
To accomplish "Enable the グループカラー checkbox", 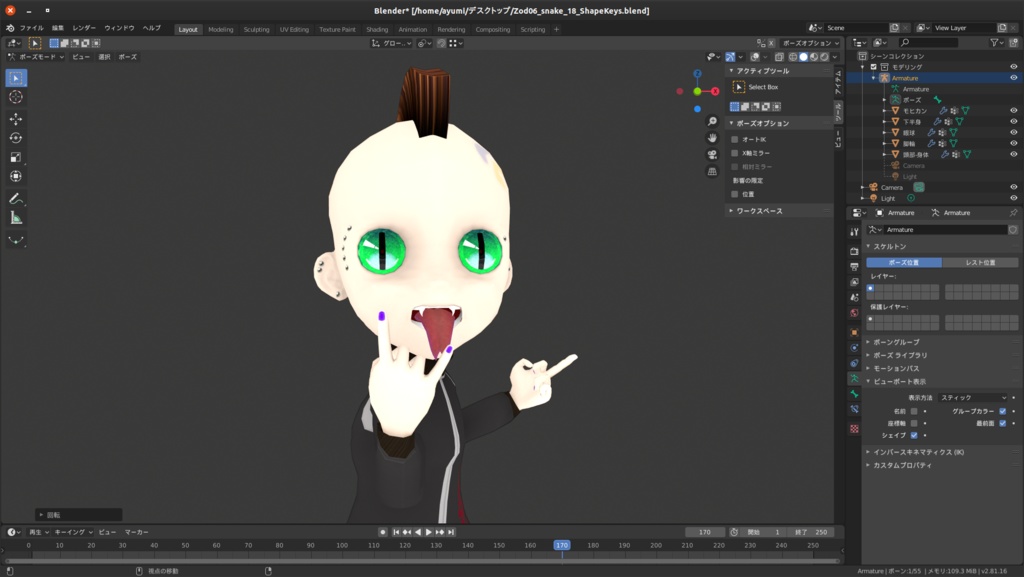I will coord(1001,412).
